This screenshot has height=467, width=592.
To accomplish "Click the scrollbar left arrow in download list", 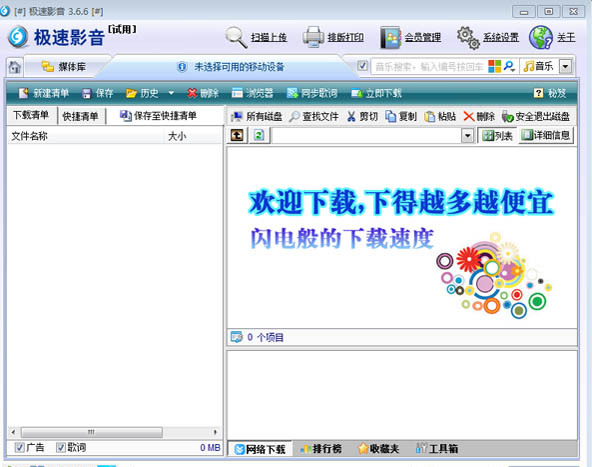I will coord(14,432).
